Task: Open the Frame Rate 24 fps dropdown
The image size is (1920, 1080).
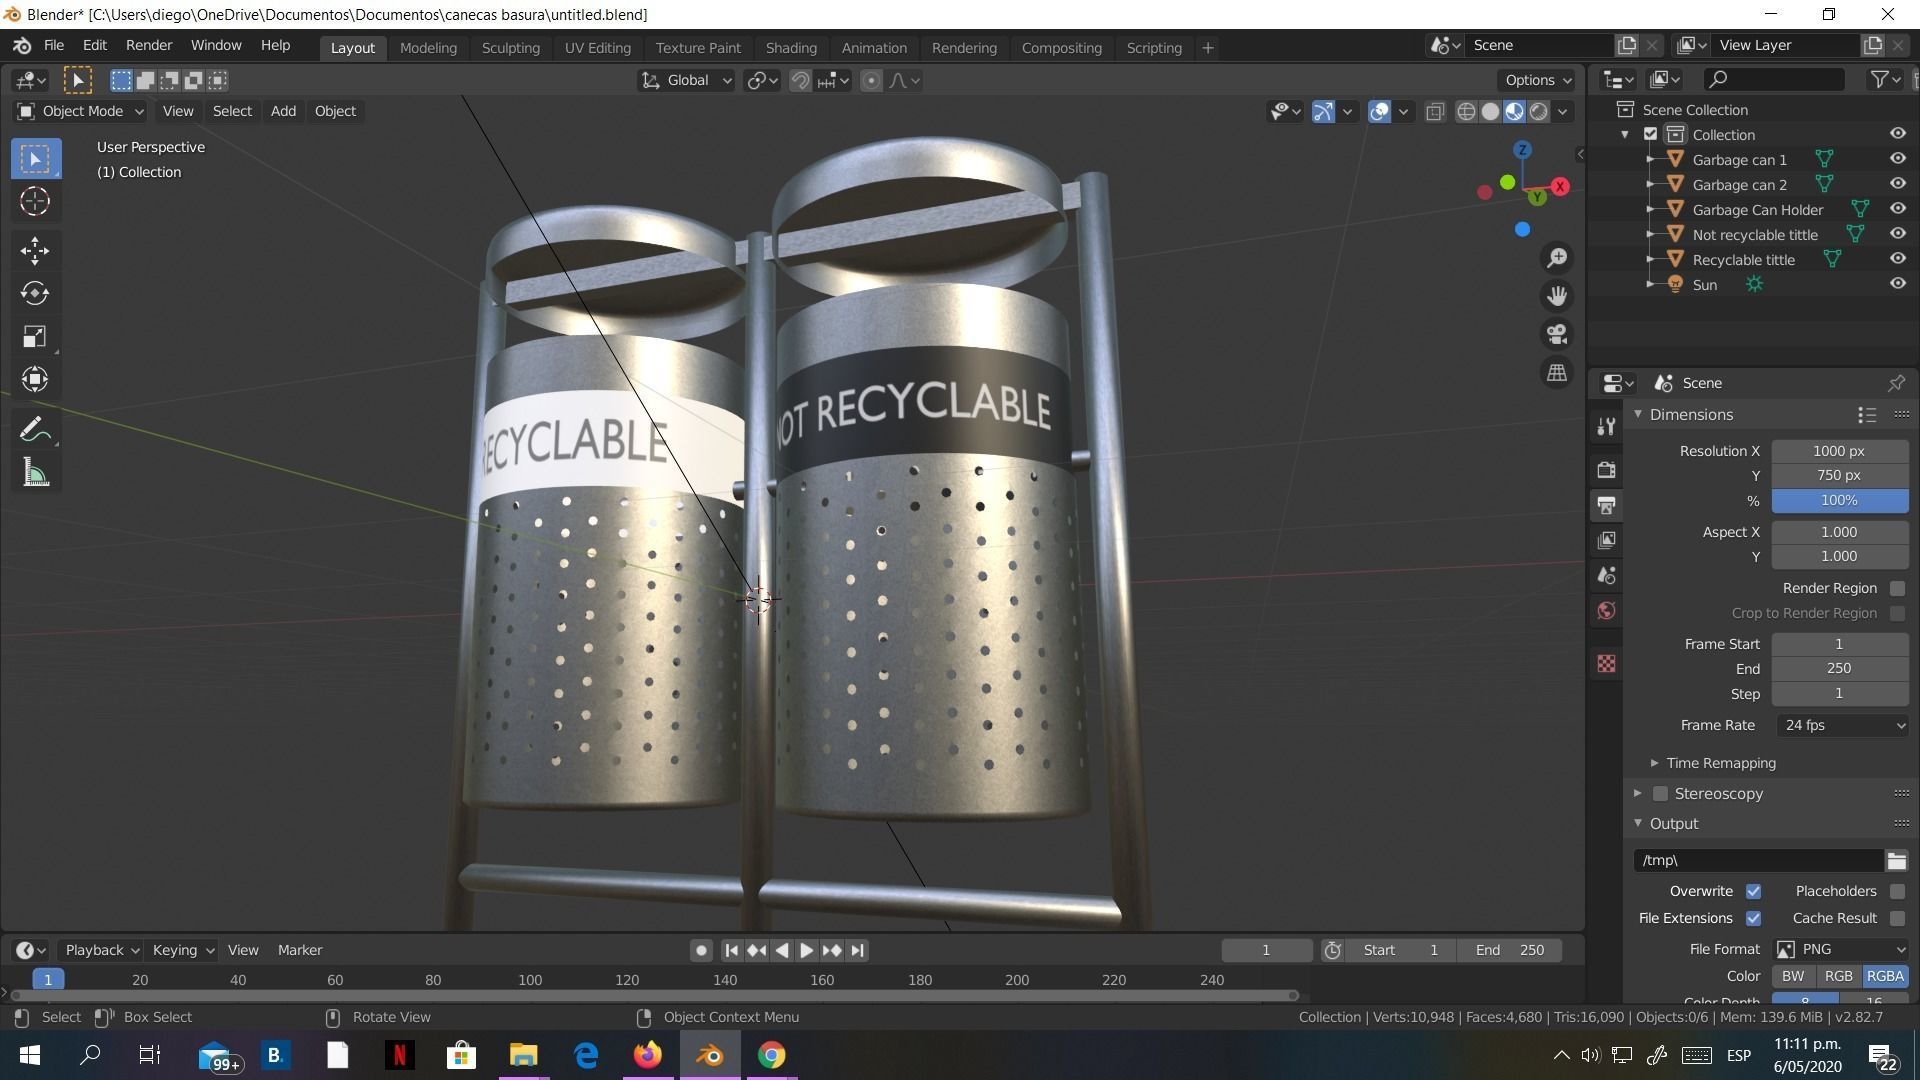Action: (1840, 725)
